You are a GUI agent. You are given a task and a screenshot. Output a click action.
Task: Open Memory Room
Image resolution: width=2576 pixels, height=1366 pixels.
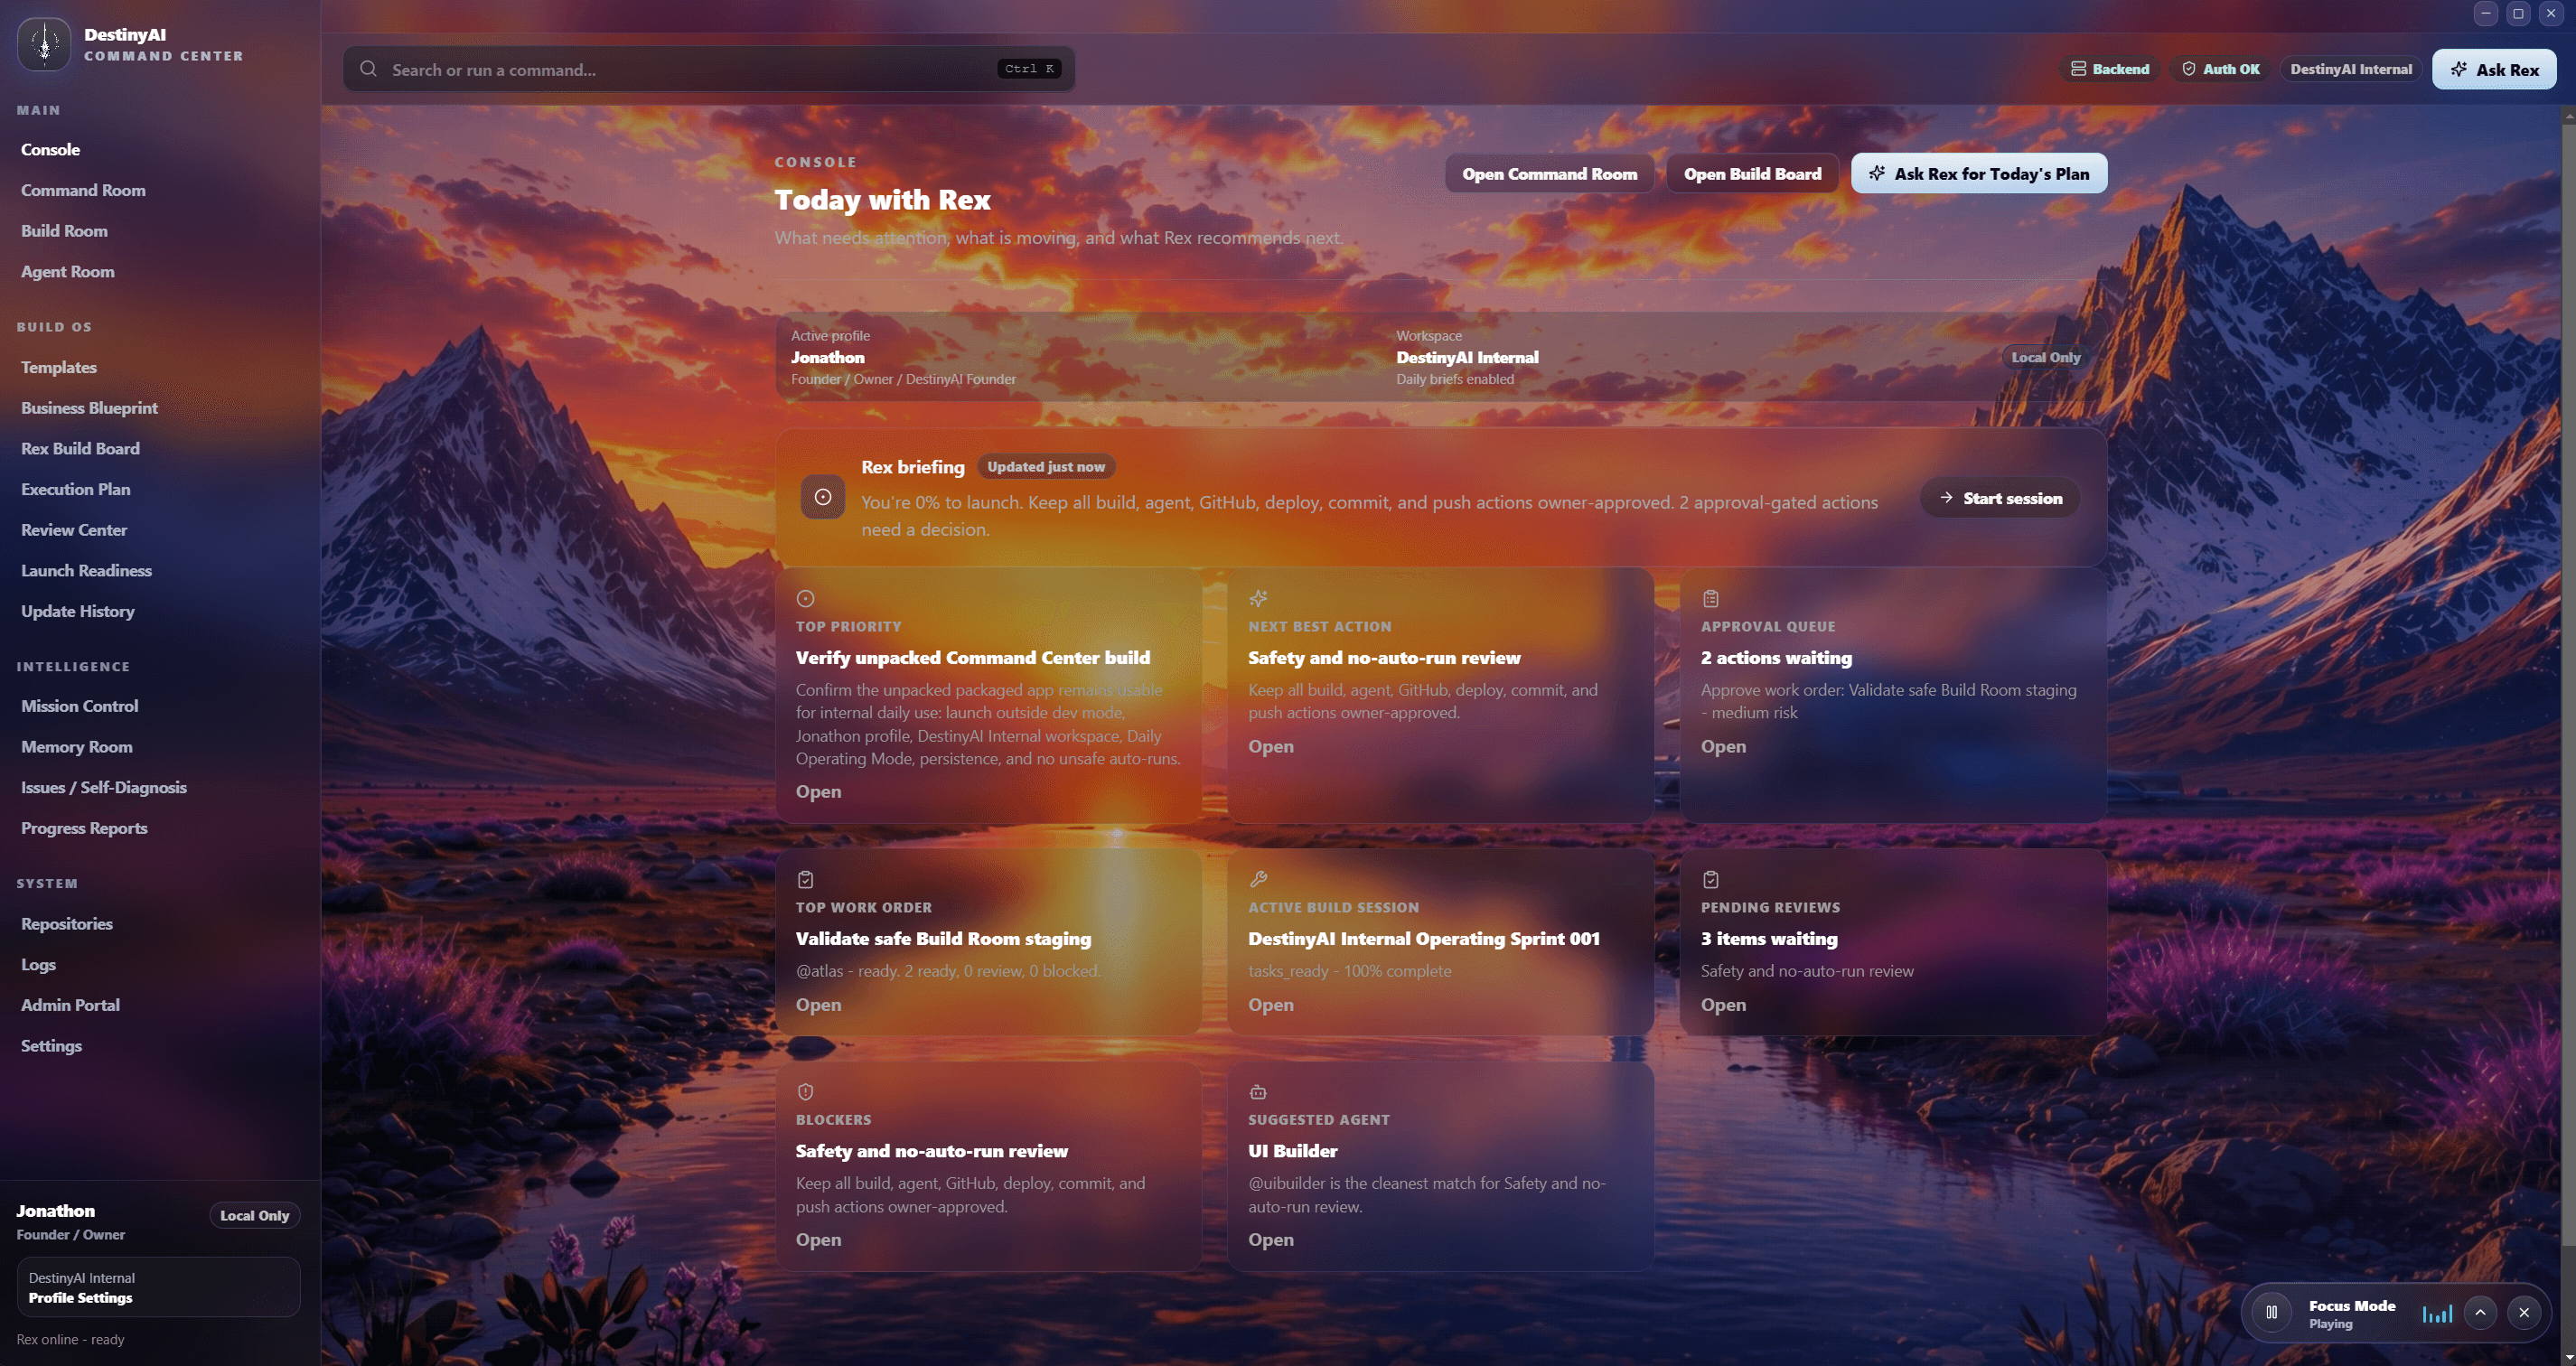(x=76, y=747)
